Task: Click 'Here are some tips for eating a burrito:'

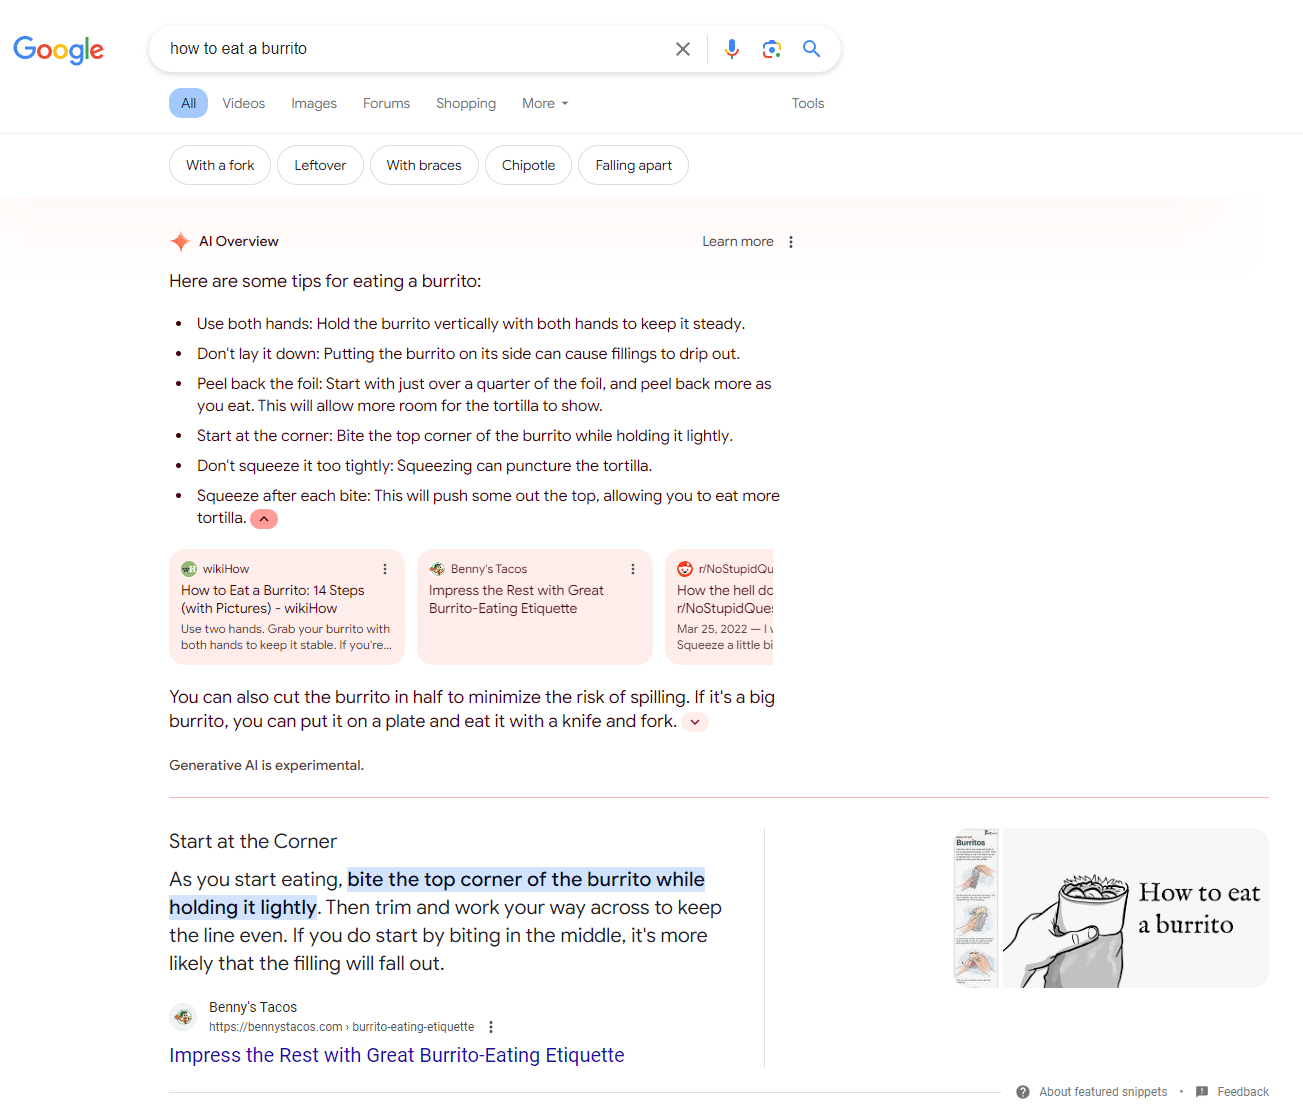Action: coord(325,281)
